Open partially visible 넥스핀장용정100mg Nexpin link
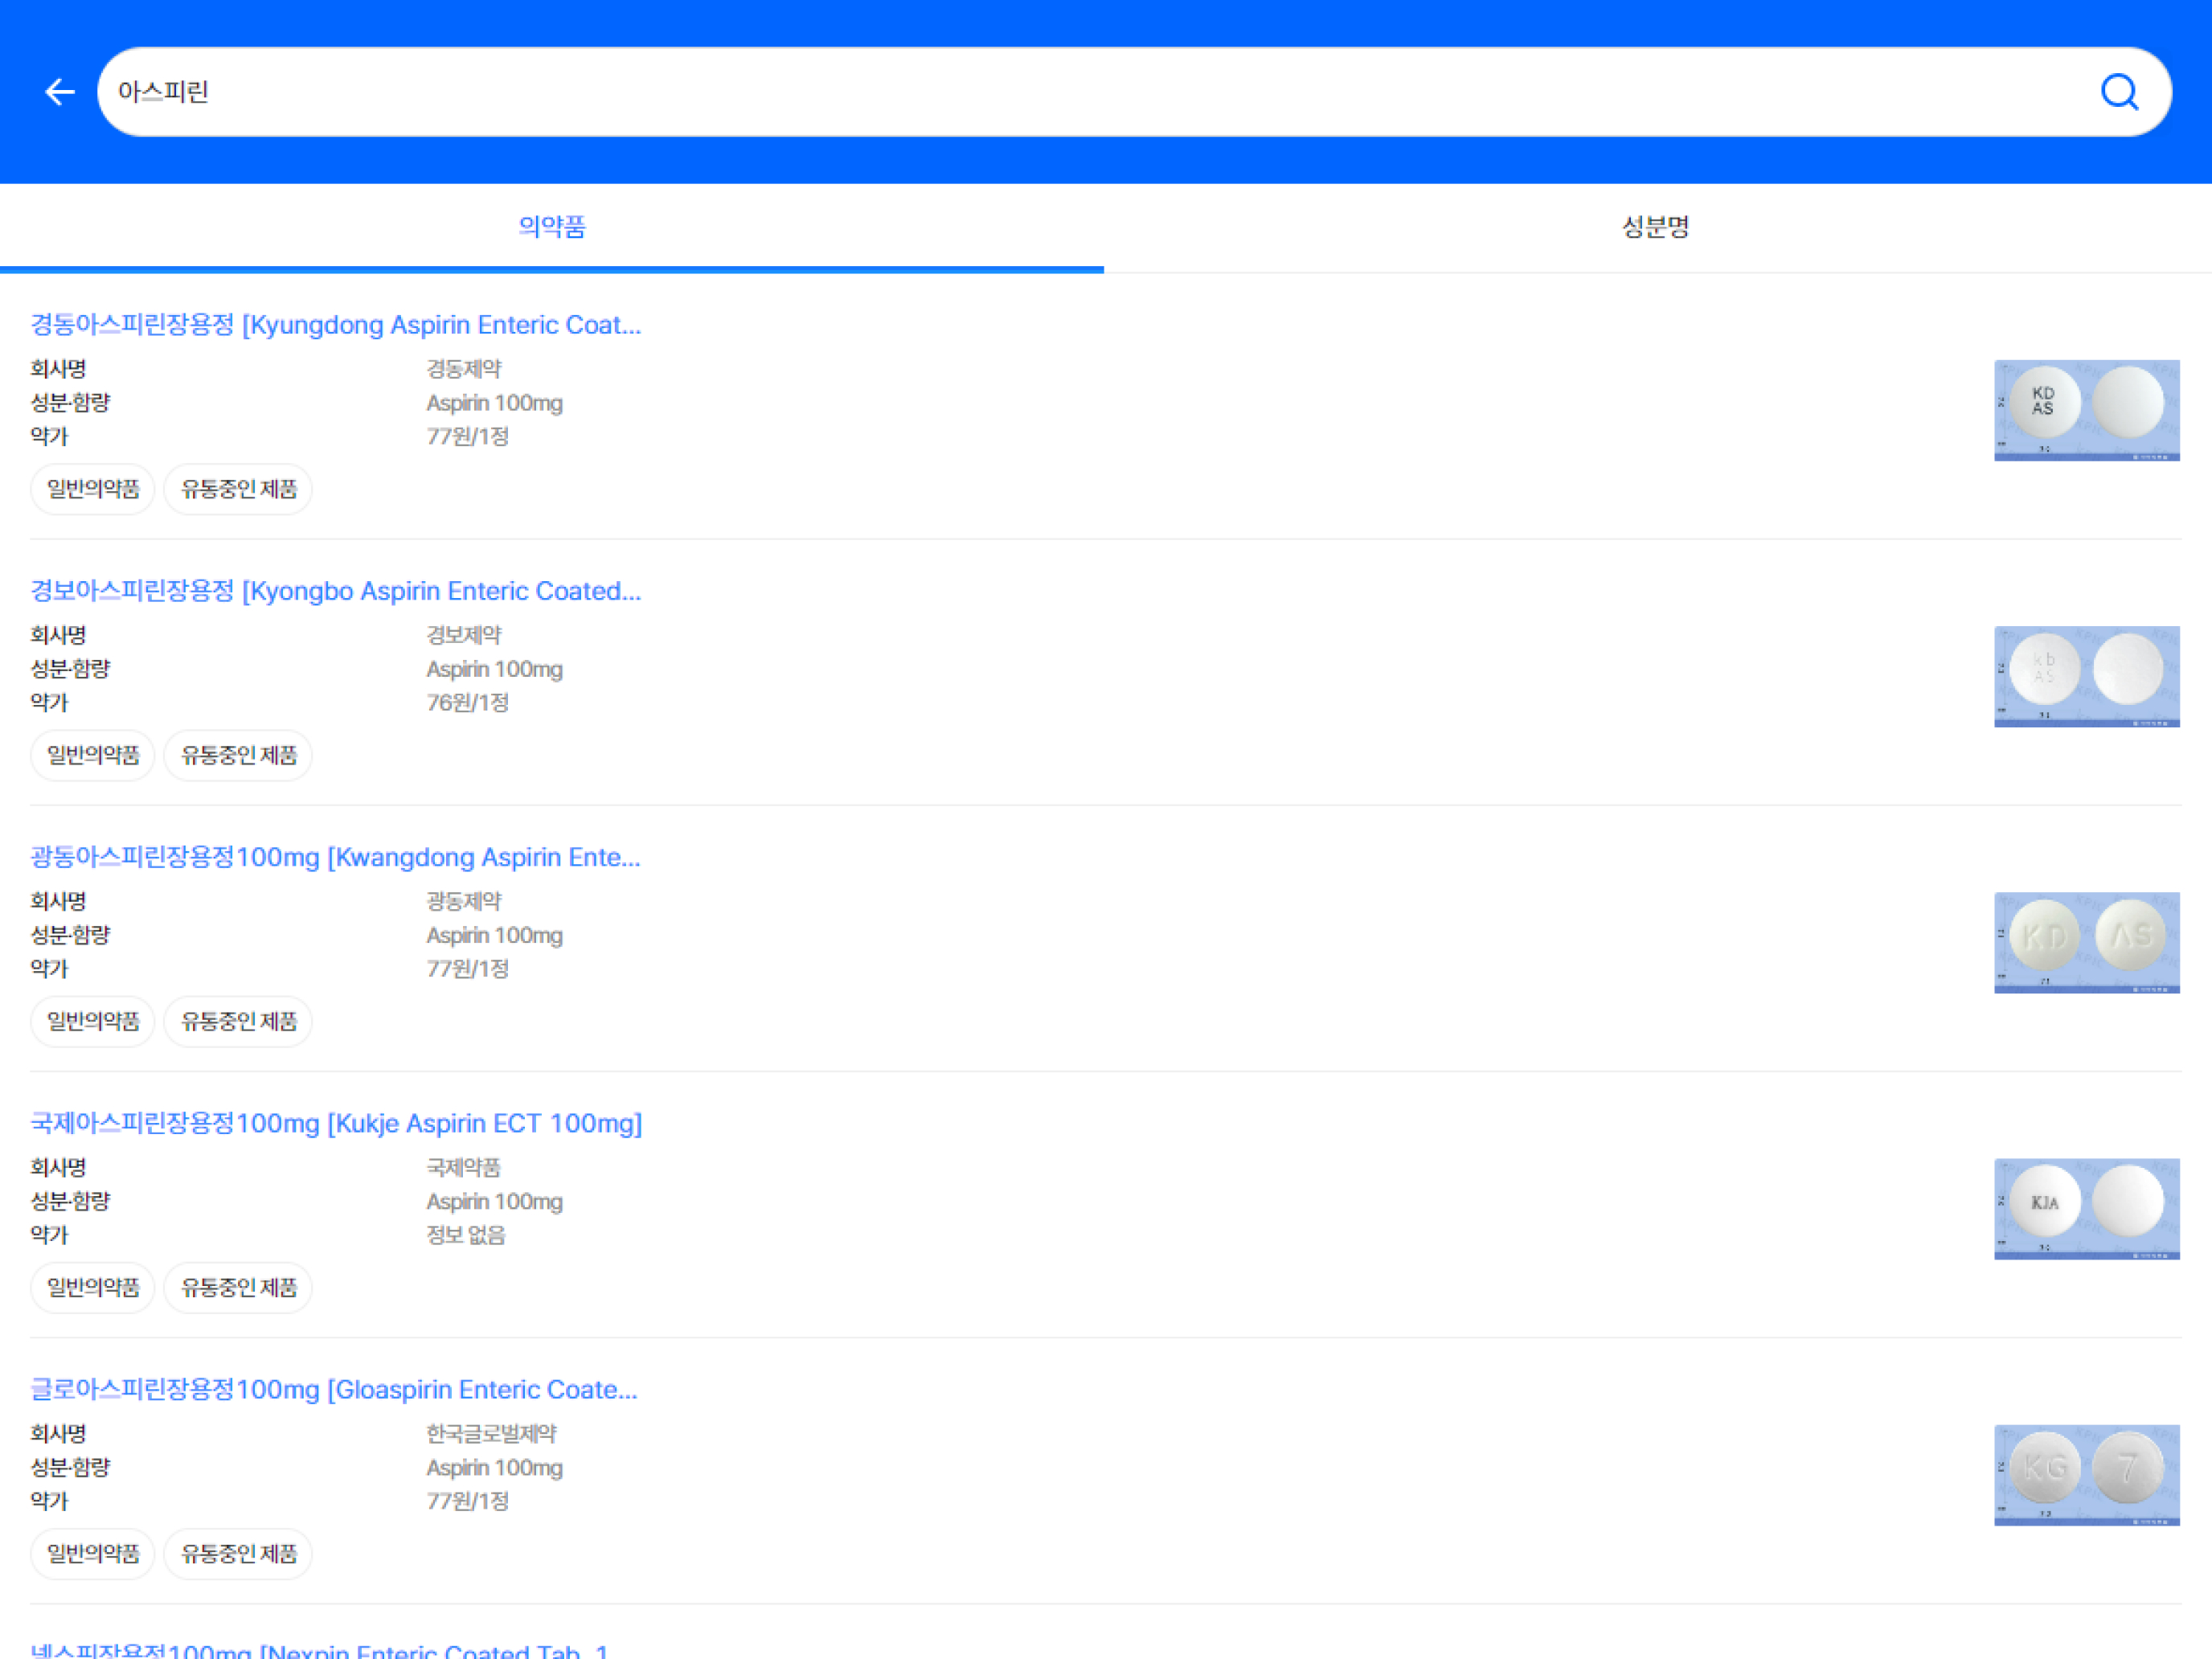Image resolution: width=2212 pixels, height=1659 pixels. tap(320, 1649)
